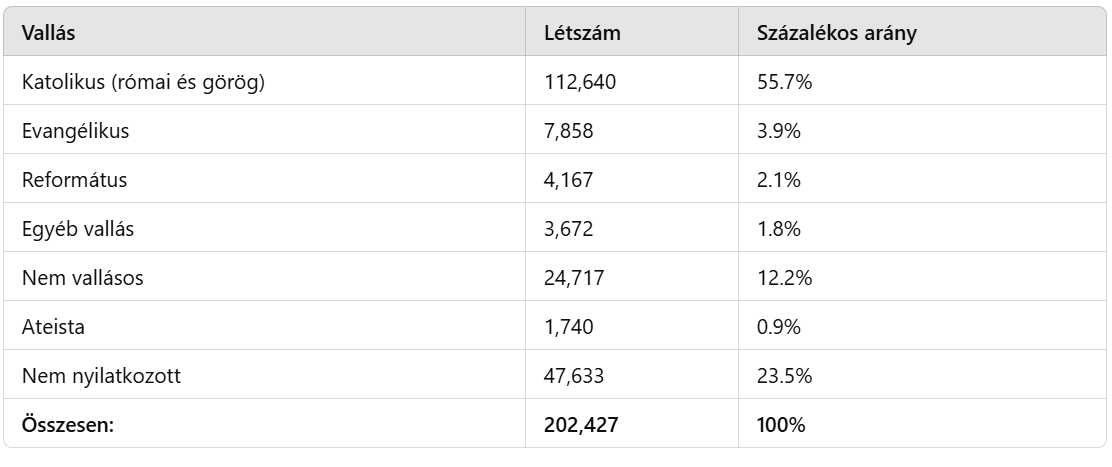Select the 112,640 headcount value
Viewport: 1112px width, 467px height.
[579, 81]
